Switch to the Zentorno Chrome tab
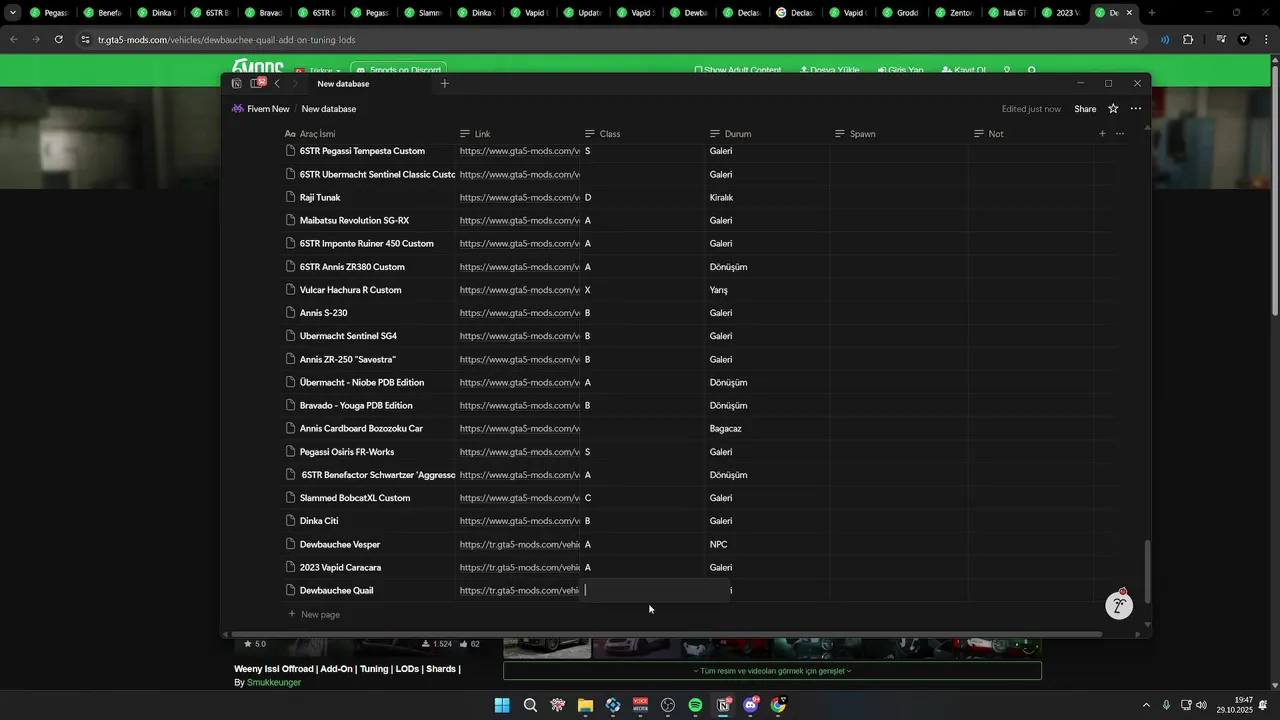Image resolution: width=1280 pixels, height=720 pixels. (954, 13)
